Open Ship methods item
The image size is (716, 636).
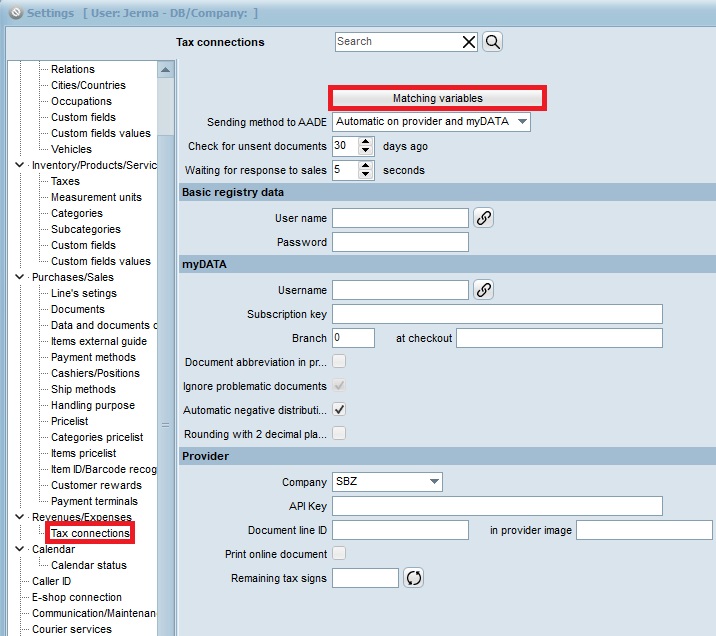[83, 389]
